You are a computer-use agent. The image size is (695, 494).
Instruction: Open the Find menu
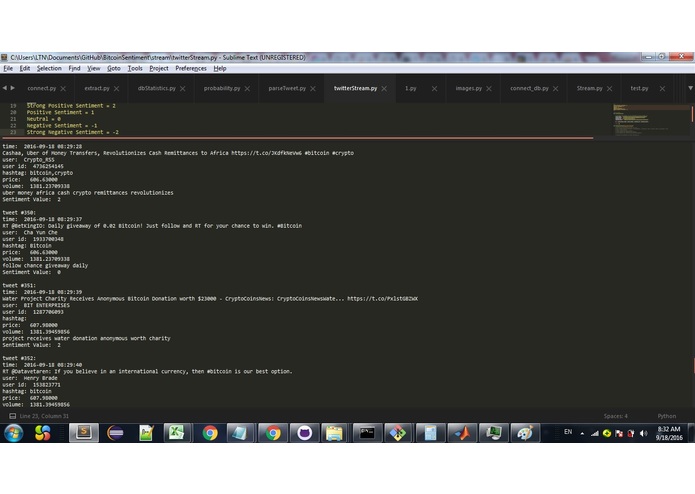[74, 68]
